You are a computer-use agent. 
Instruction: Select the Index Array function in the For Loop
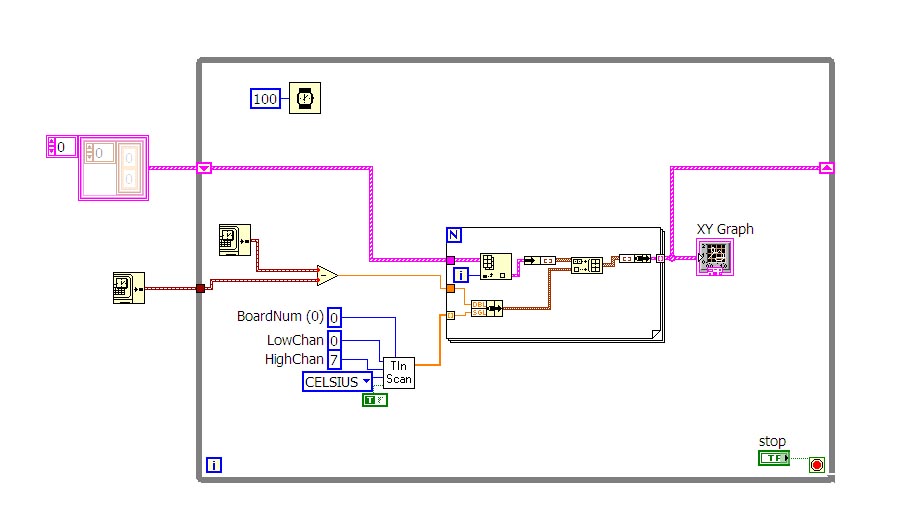pyautogui.click(x=496, y=266)
